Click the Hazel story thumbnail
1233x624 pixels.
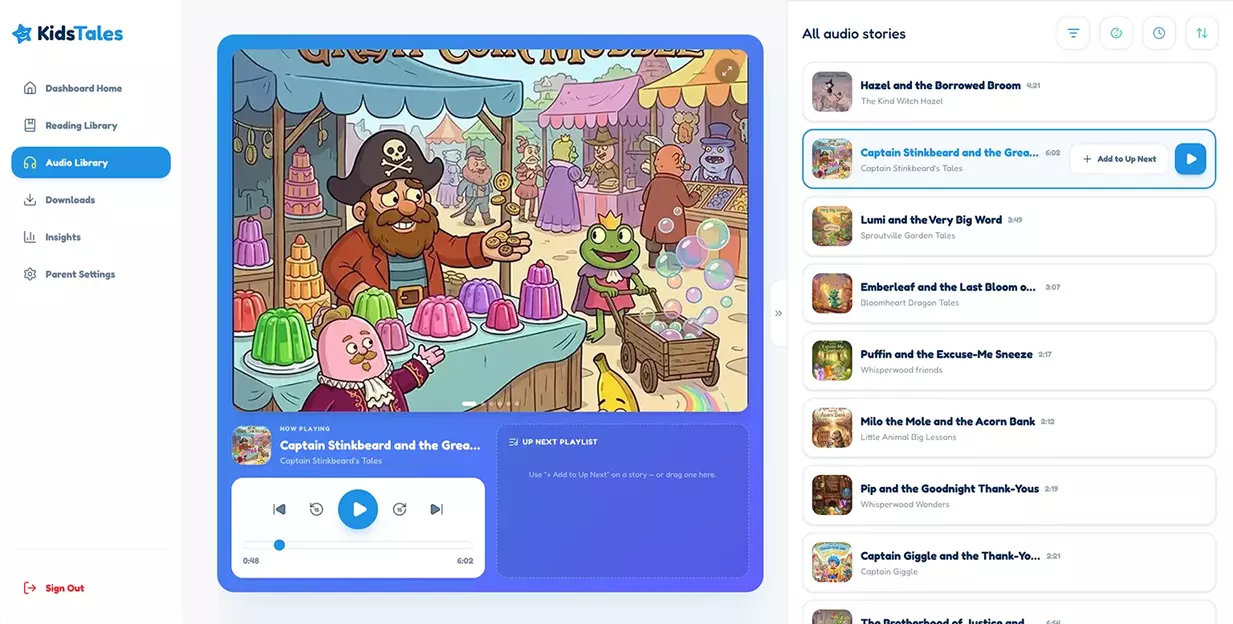point(832,92)
